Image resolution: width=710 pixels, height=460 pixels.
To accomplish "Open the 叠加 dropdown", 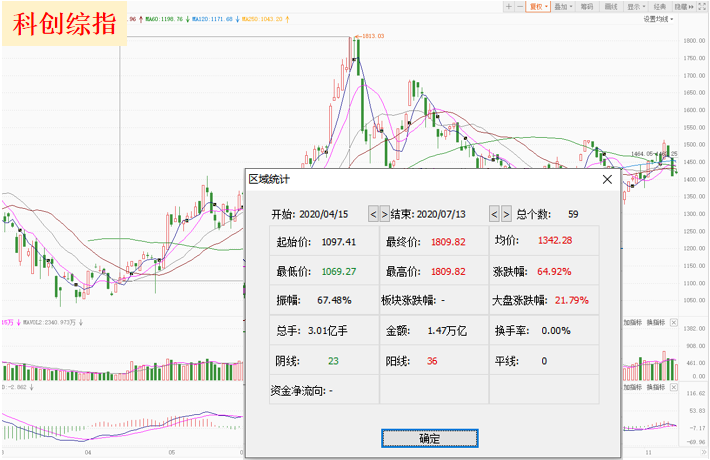I will pos(563,6).
